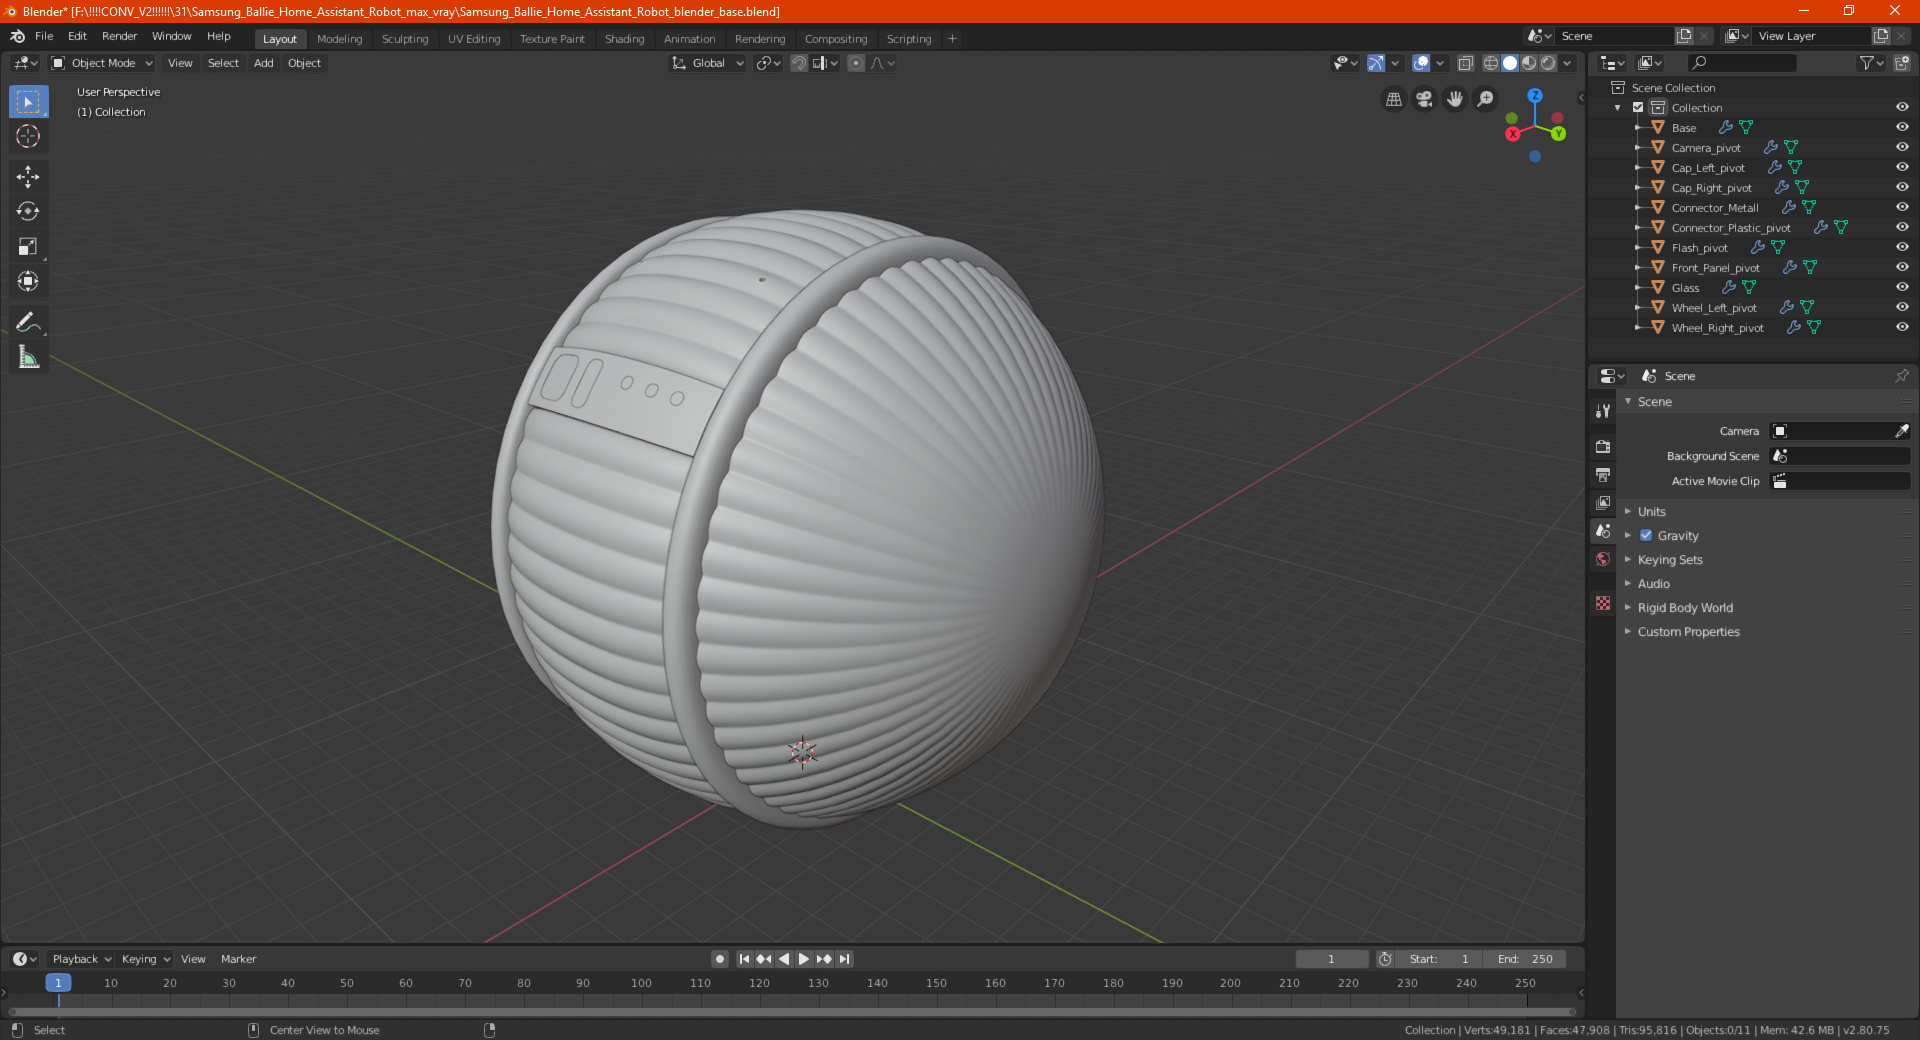The width and height of the screenshot is (1920, 1040).
Task: Switch to wireframe viewport shading
Action: [x=1491, y=63]
